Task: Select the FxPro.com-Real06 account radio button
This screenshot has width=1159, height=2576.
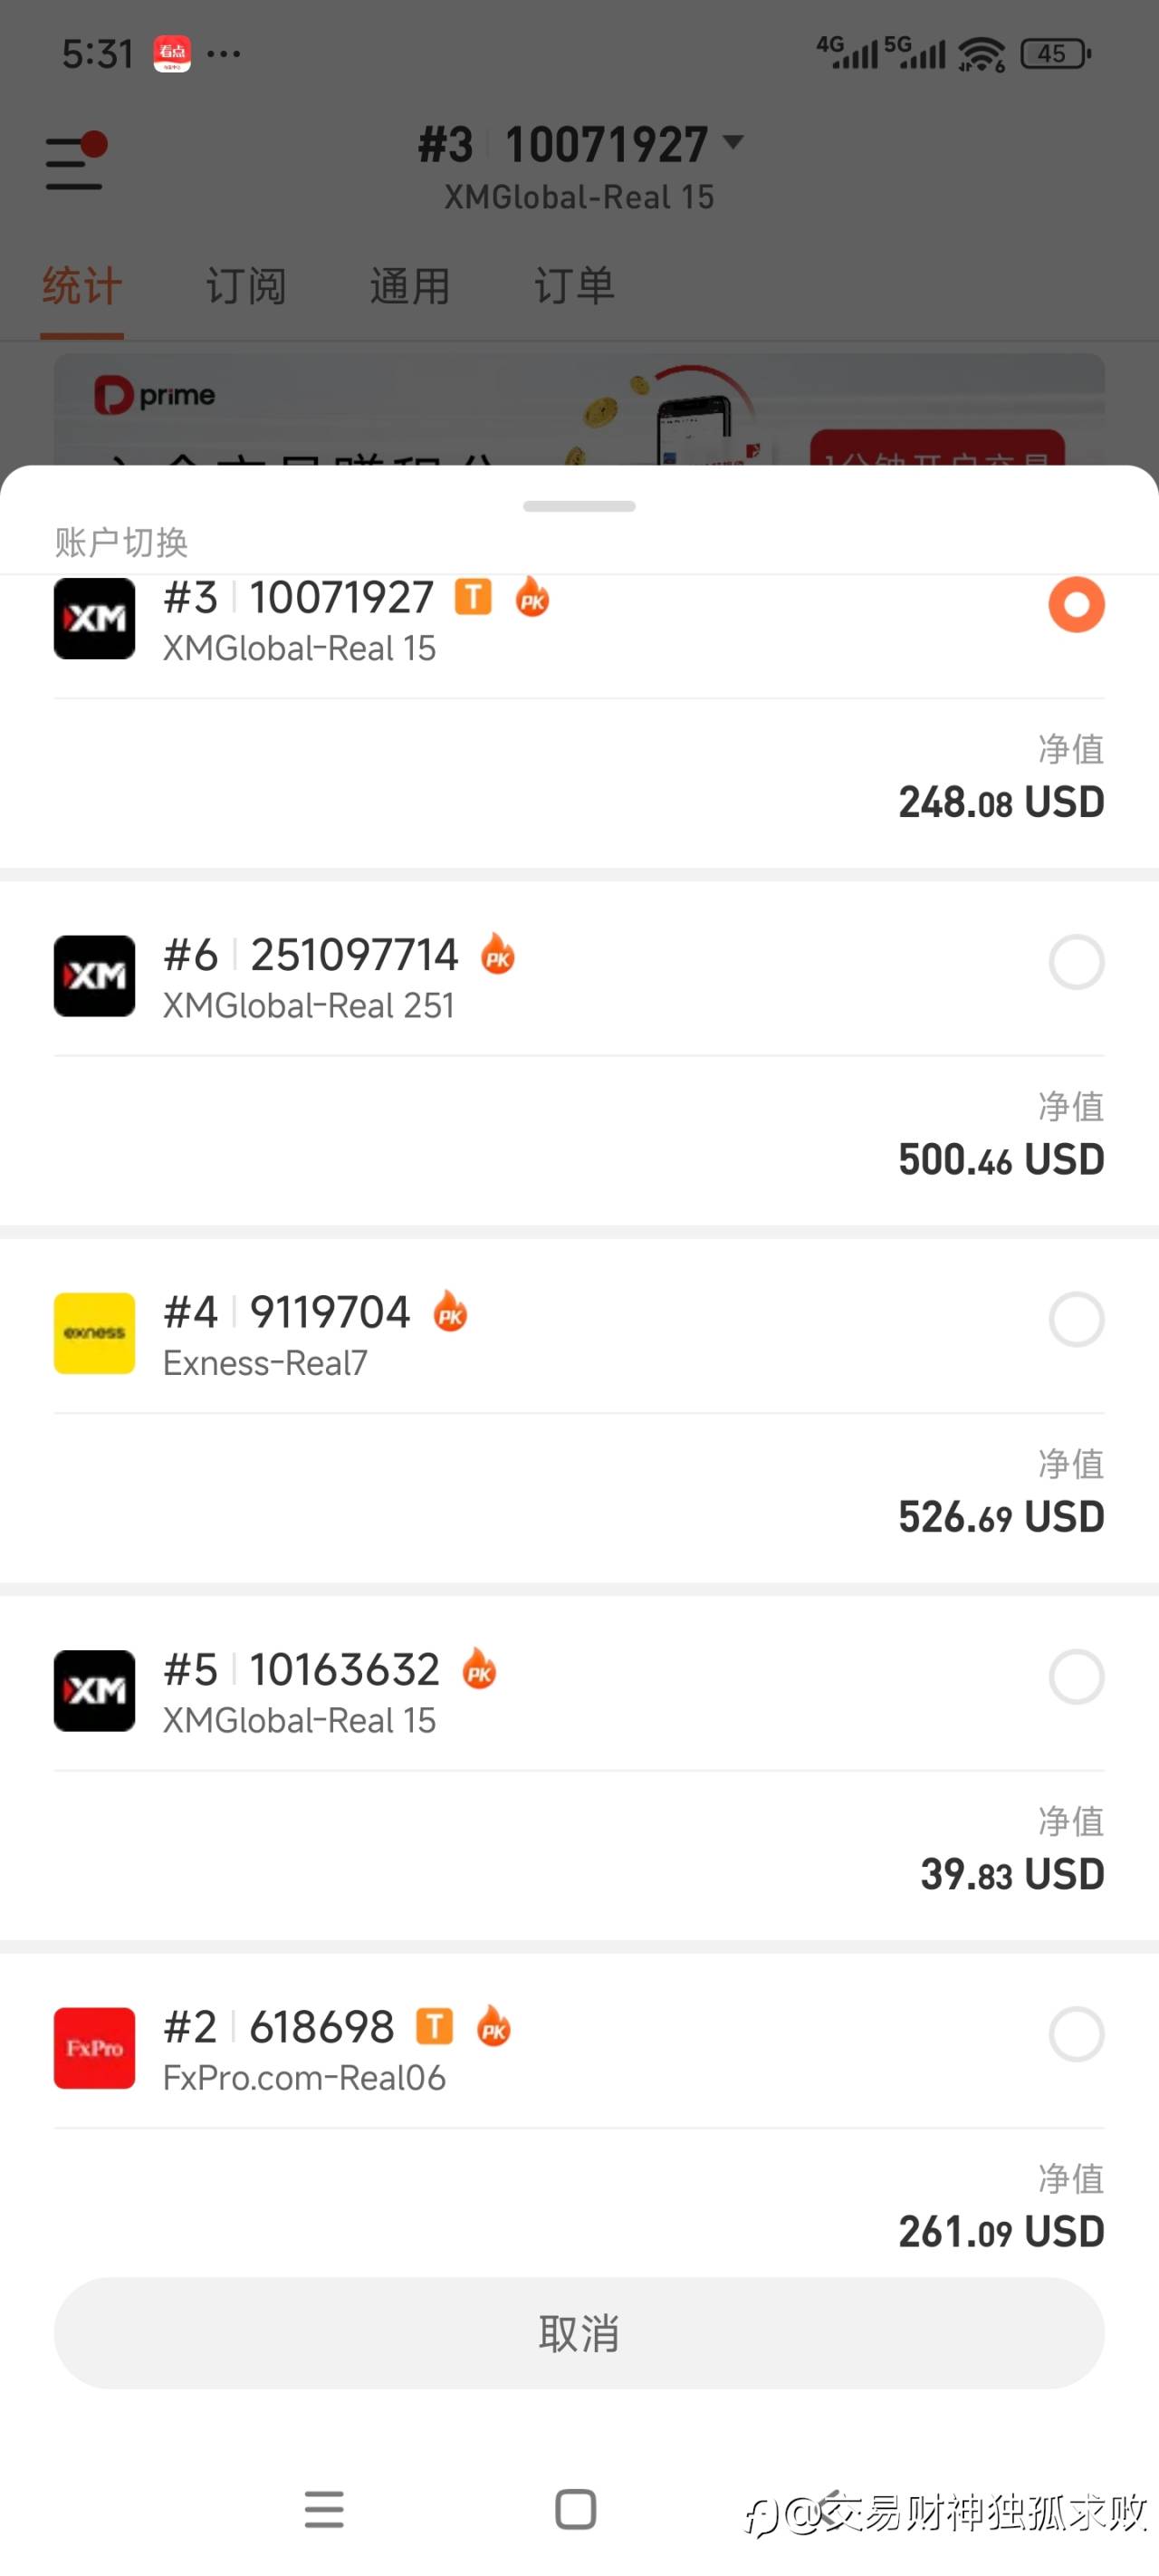Action: (1076, 2033)
